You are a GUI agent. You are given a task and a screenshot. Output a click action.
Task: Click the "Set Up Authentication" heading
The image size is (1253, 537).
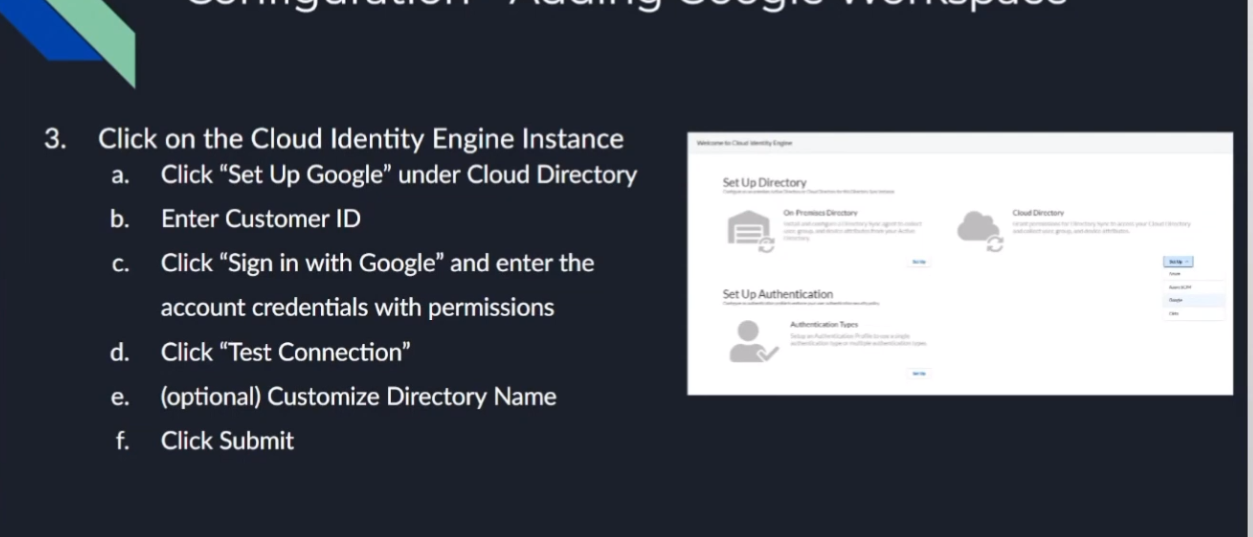pos(777,294)
